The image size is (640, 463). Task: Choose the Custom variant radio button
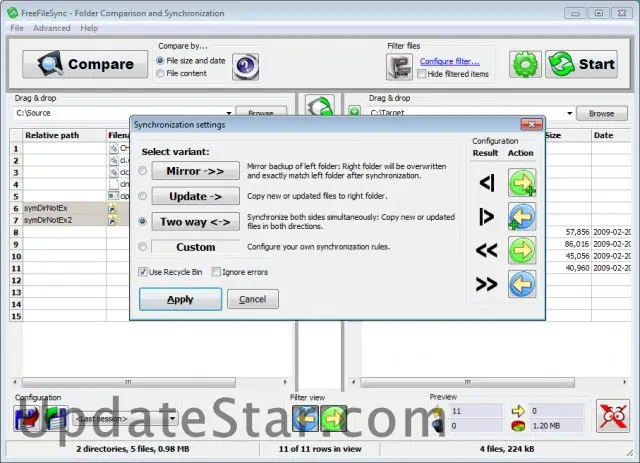[142, 247]
